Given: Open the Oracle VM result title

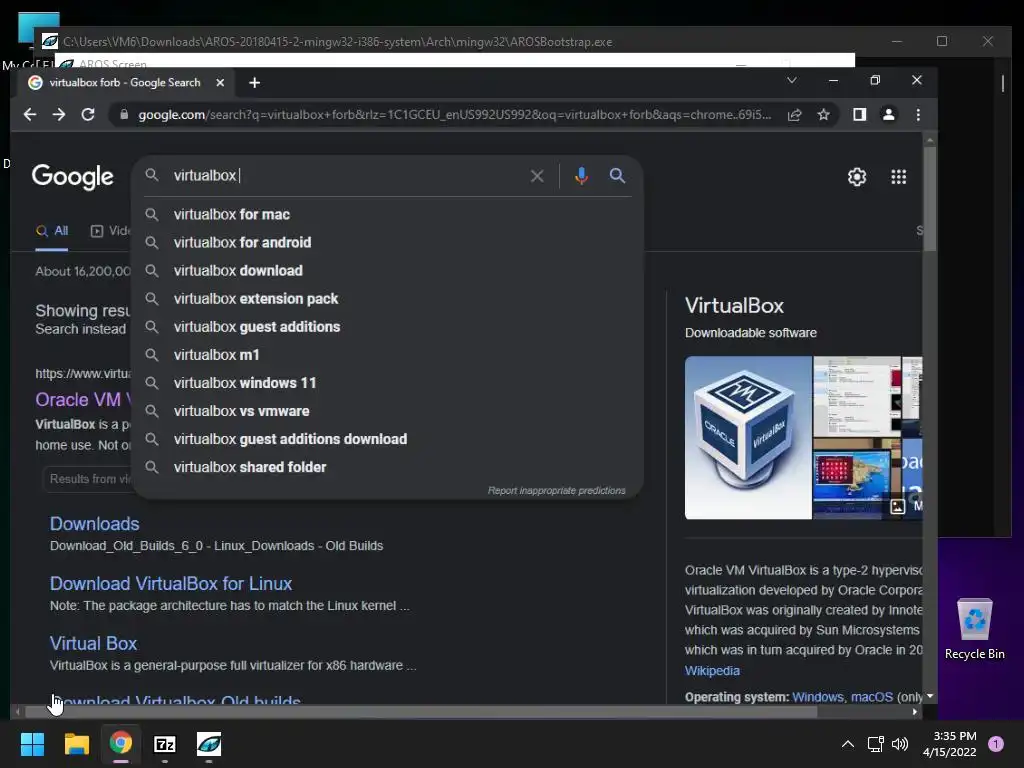Looking at the screenshot, I should click(x=84, y=400).
